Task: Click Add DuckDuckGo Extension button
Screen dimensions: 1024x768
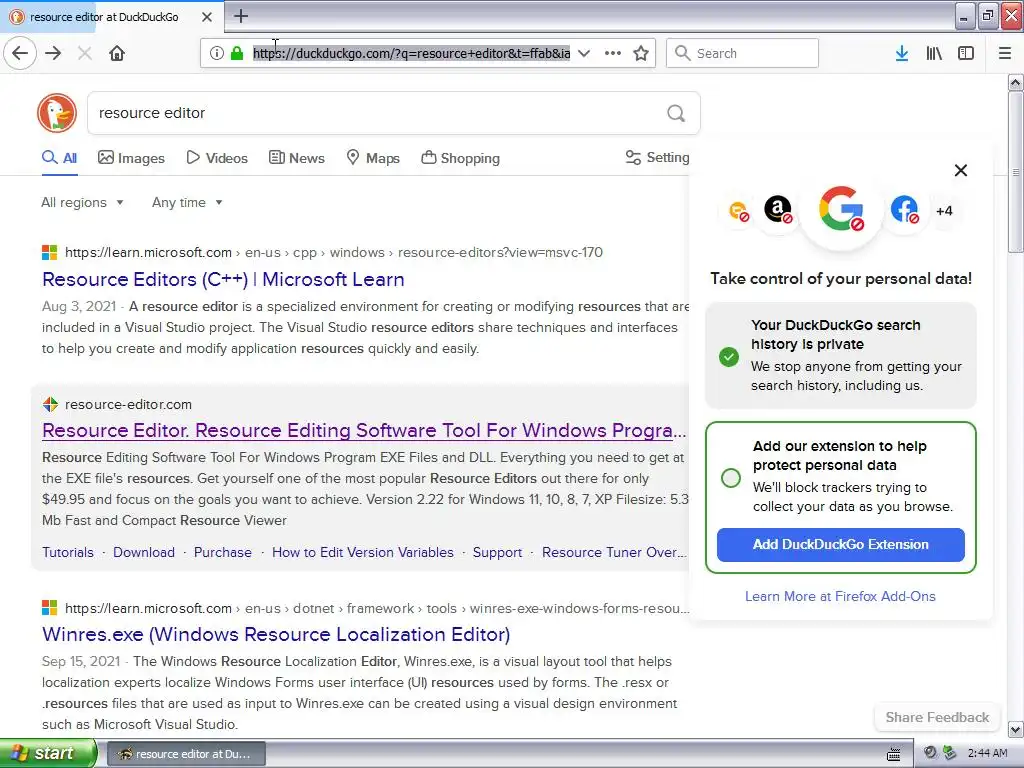Action: pos(840,545)
